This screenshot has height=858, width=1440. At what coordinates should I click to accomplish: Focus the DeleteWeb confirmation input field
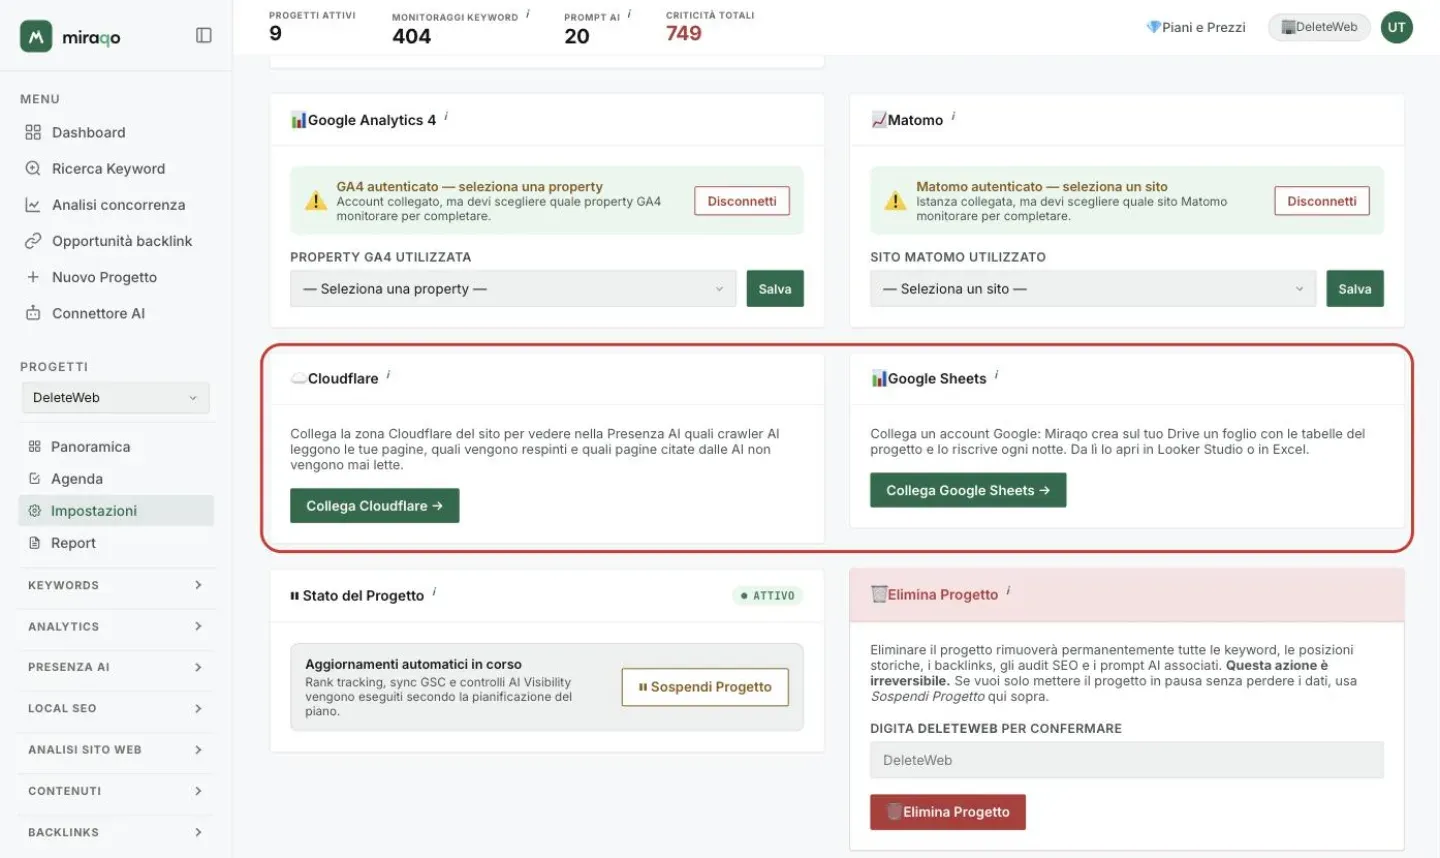[1127, 760]
